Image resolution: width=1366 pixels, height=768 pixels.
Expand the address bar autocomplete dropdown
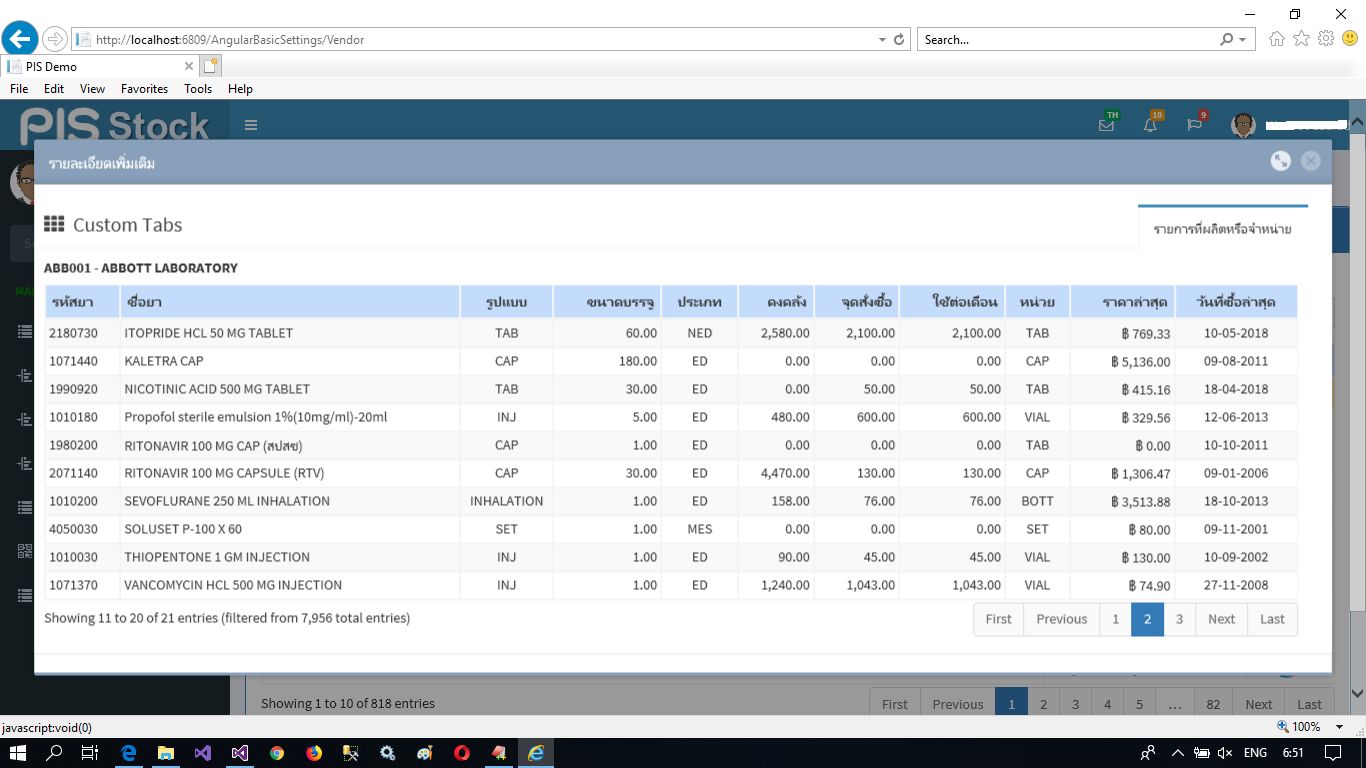[882, 40]
